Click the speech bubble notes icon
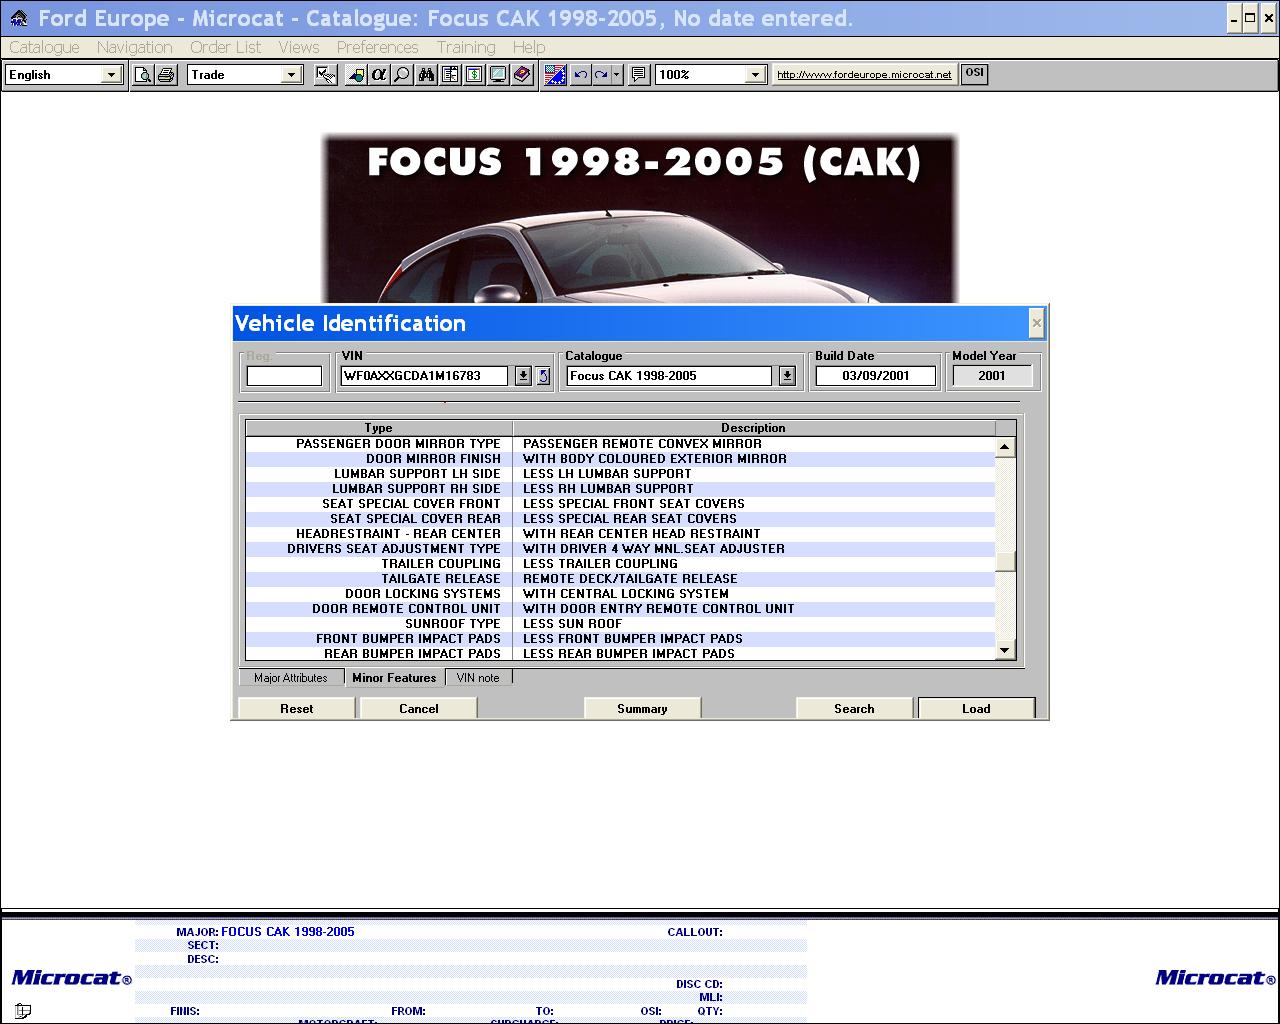Screen dimensions: 1280x1024 coord(639,75)
